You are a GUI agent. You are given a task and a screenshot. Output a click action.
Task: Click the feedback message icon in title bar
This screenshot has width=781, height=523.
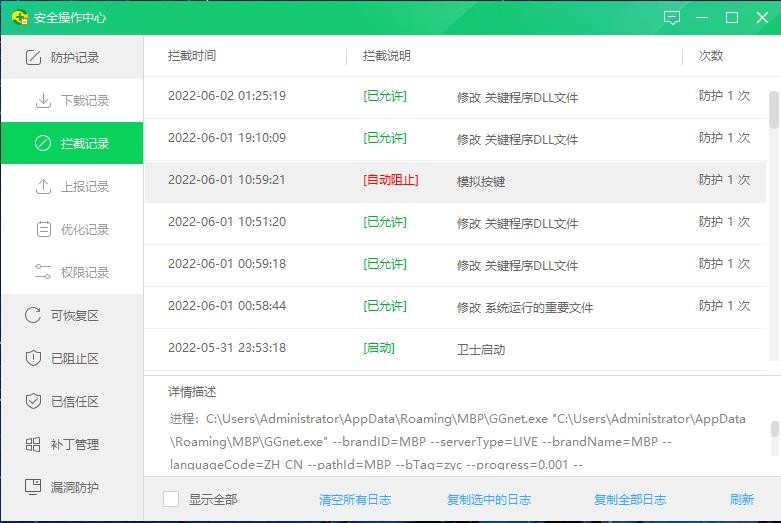click(x=671, y=18)
